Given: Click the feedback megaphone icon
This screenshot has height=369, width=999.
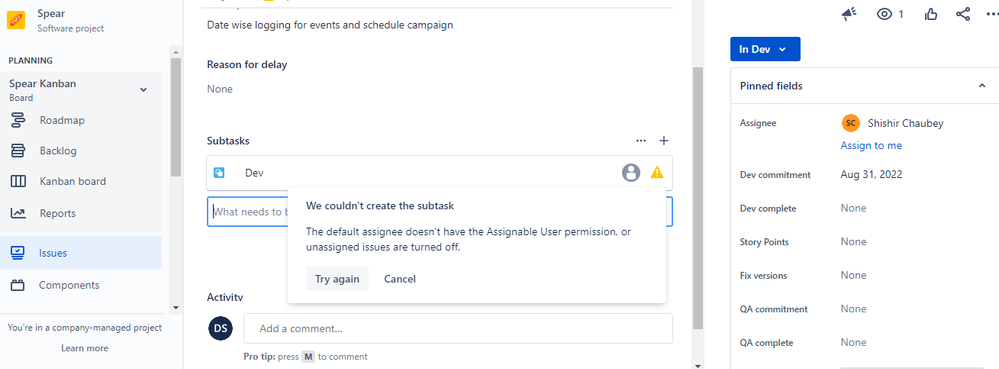Looking at the screenshot, I should pos(849,14).
